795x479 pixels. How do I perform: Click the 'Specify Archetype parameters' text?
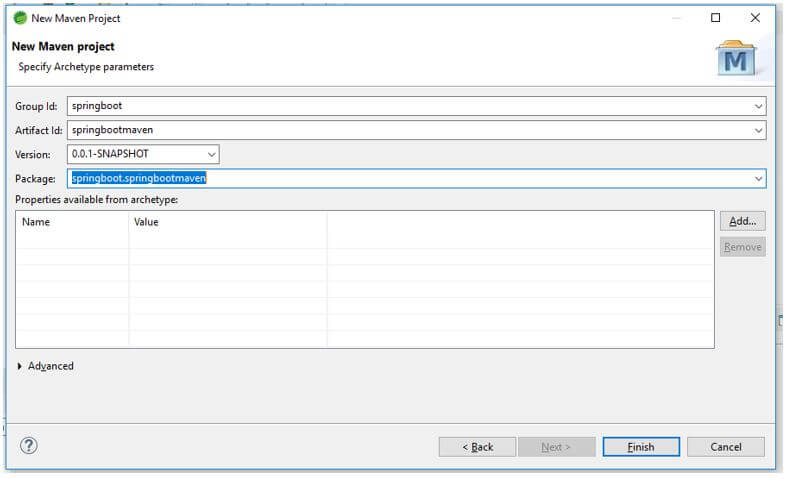[x=86, y=67]
